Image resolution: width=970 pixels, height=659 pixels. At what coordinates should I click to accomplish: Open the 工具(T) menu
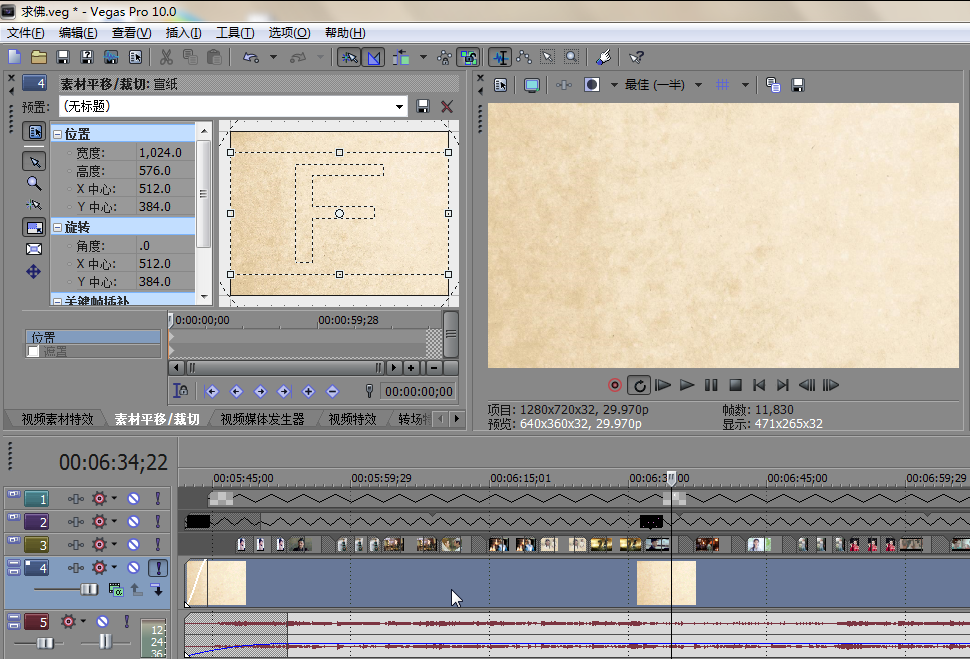pyautogui.click(x=234, y=33)
